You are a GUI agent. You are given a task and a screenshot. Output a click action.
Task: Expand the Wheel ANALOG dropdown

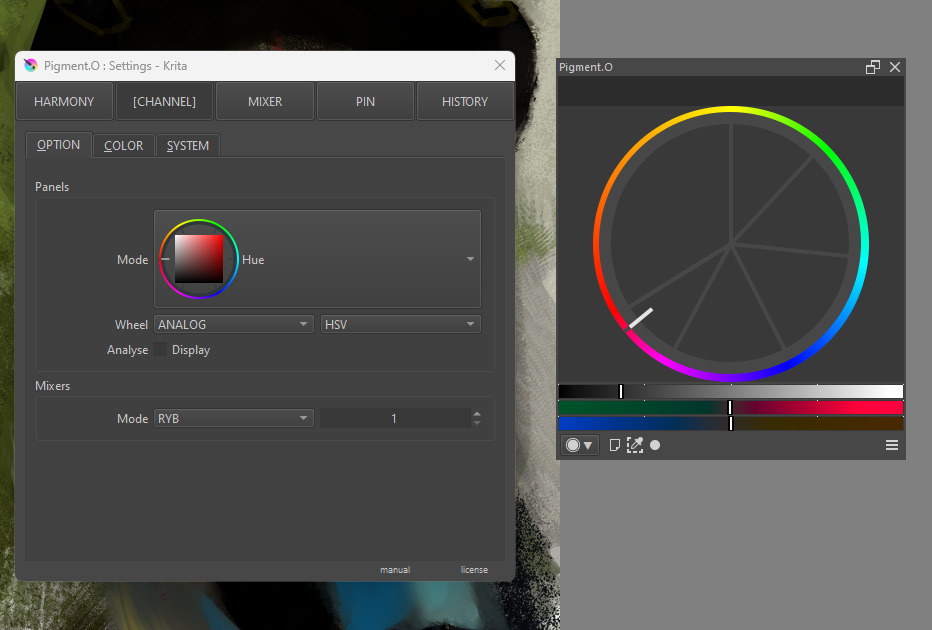(x=233, y=324)
